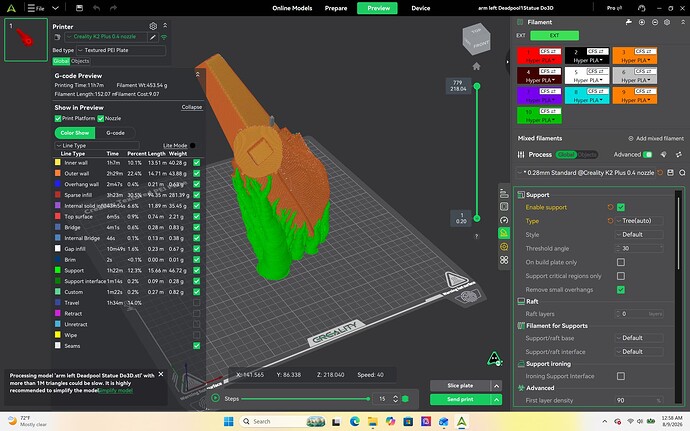Collapse the G-code Preview panel
690x431 pixels.
pyautogui.click(x=198, y=75)
